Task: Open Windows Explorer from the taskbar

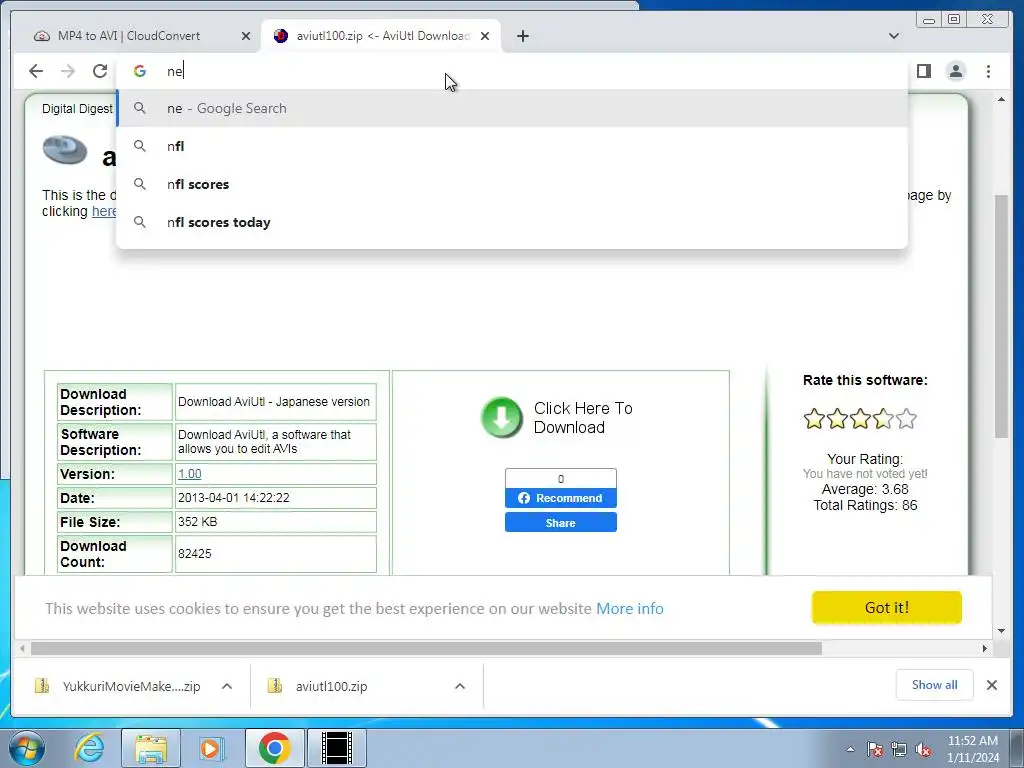Action: click(x=151, y=748)
